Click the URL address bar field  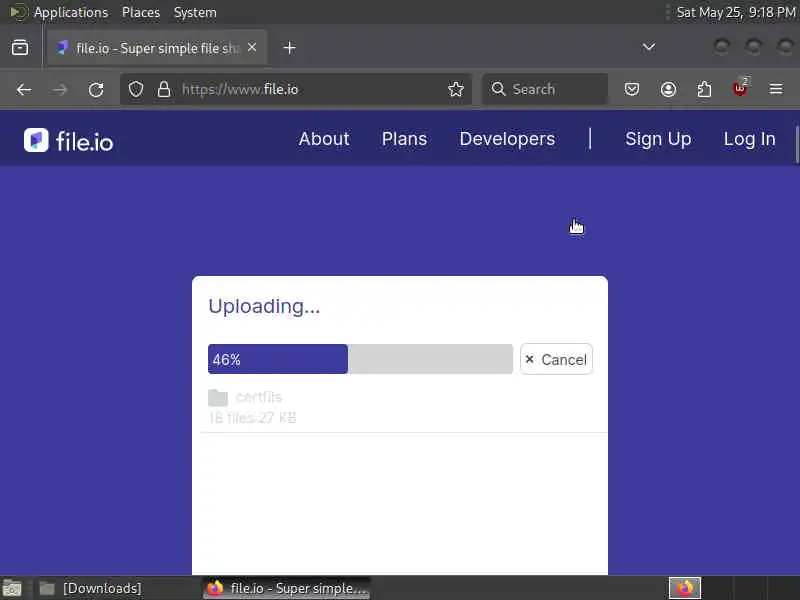click(x=296, y=89)
